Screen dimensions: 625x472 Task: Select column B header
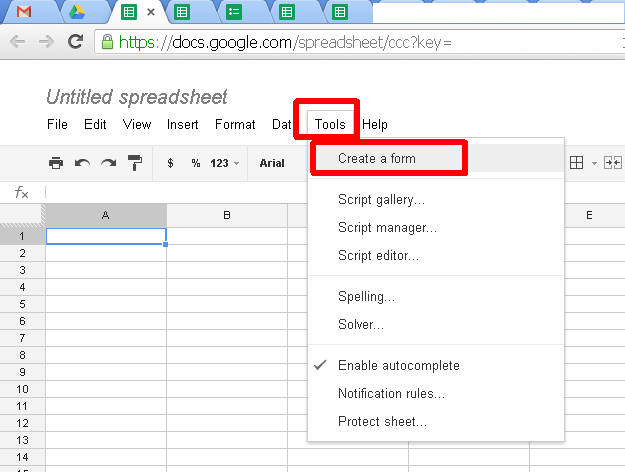[x=227, y=215]
